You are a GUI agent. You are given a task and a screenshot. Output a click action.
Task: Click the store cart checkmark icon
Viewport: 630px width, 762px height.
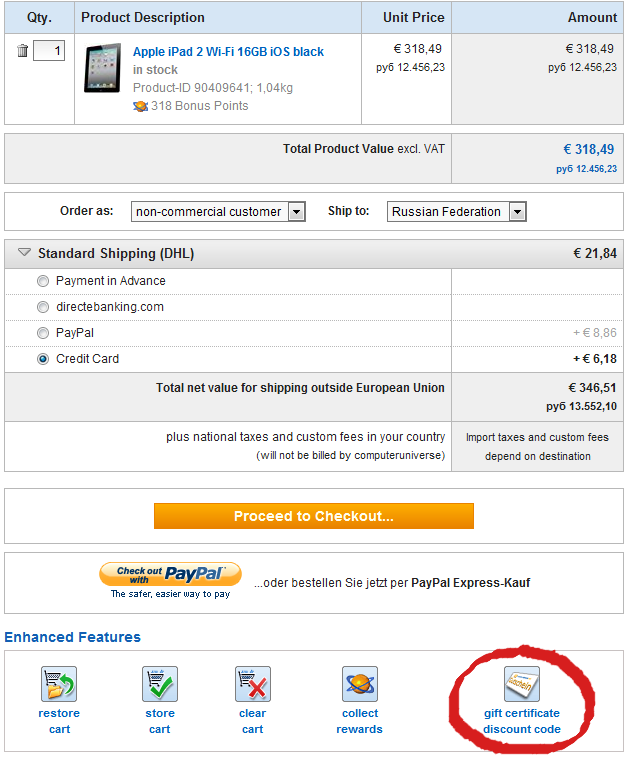[x=160, y=684]
